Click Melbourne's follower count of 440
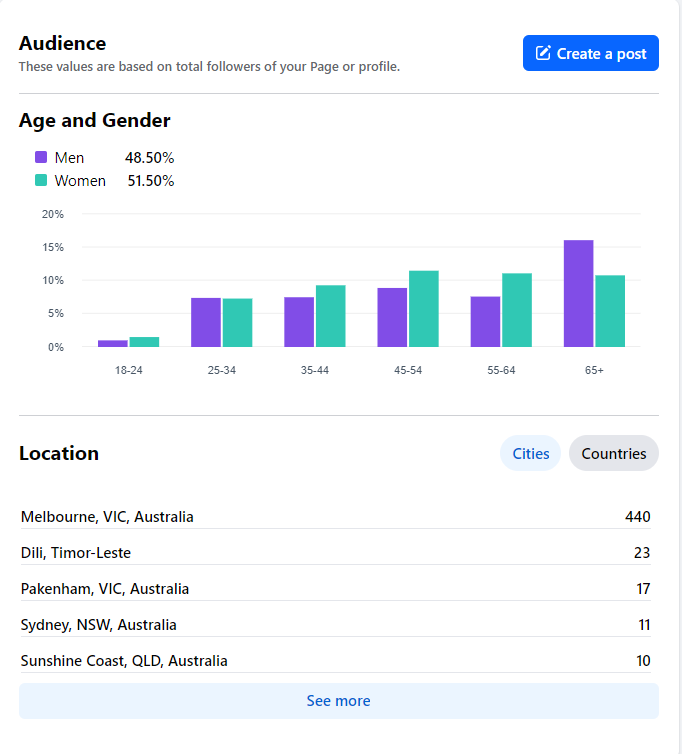 [637, 517]
